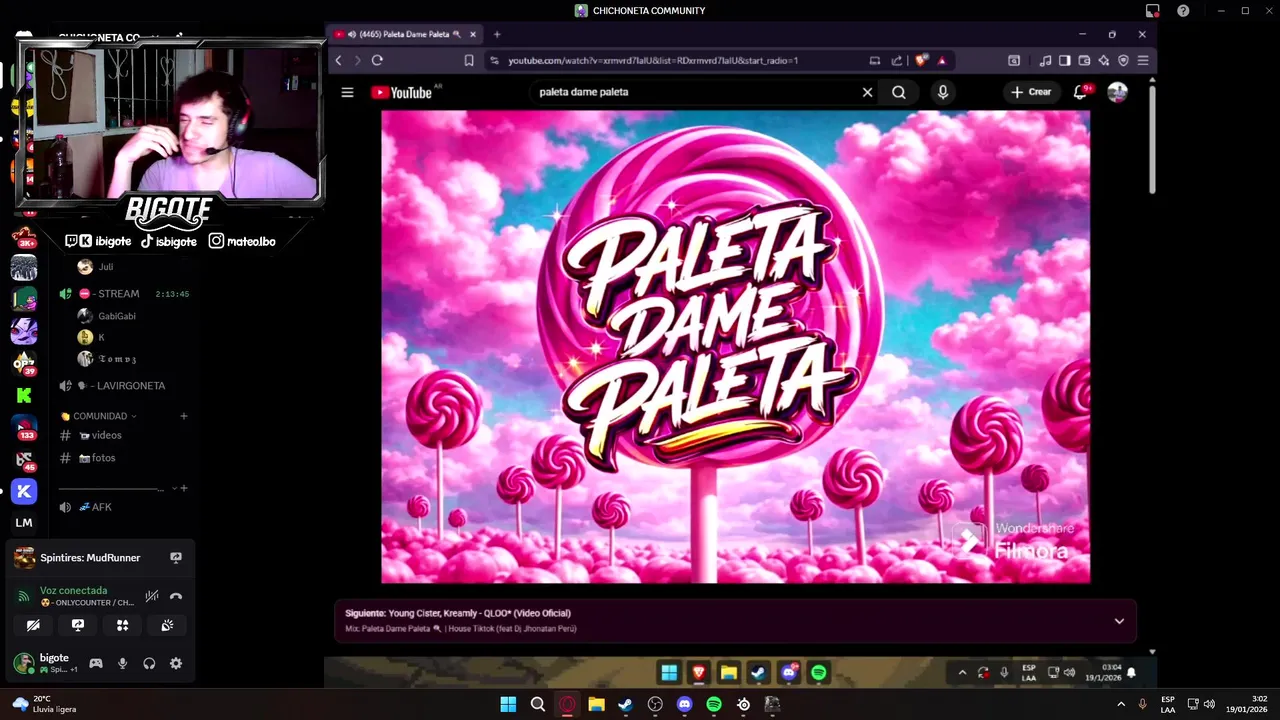Open the Brave Rewards triangle icon
This screenshot has width=1280, height=720.
pos(941,60)
